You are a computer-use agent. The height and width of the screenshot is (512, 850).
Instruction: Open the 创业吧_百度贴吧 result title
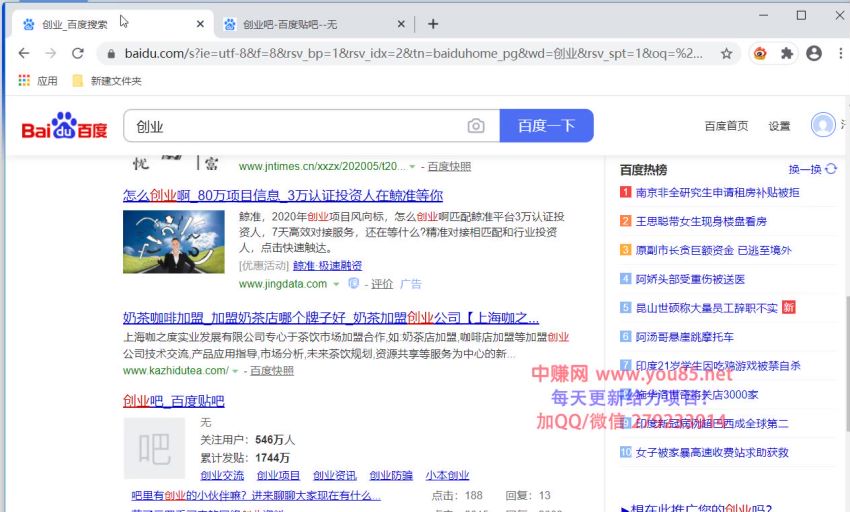point(173,401)
